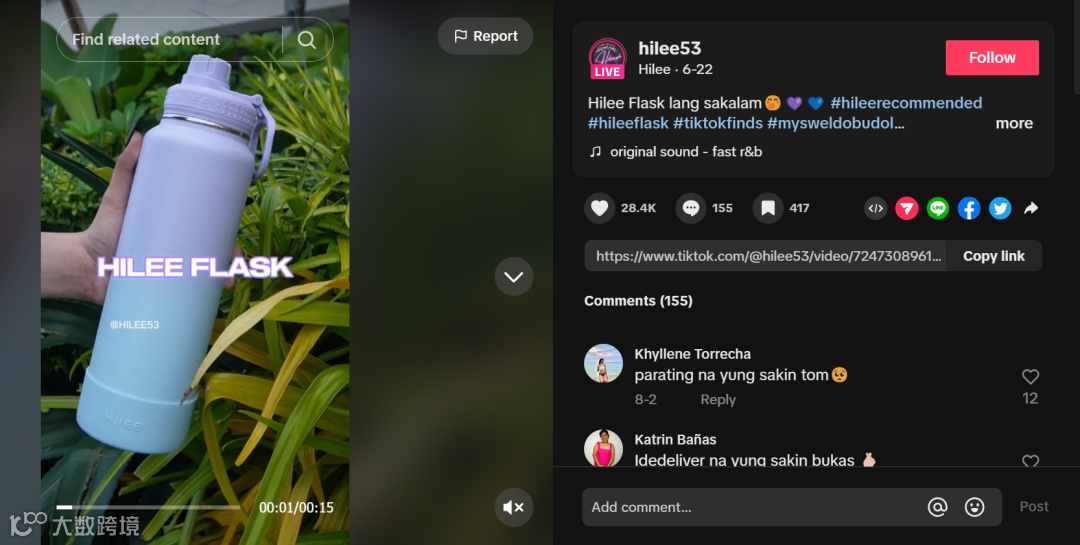Unmute the video sound
The image size is (1080, 545).
514,508
